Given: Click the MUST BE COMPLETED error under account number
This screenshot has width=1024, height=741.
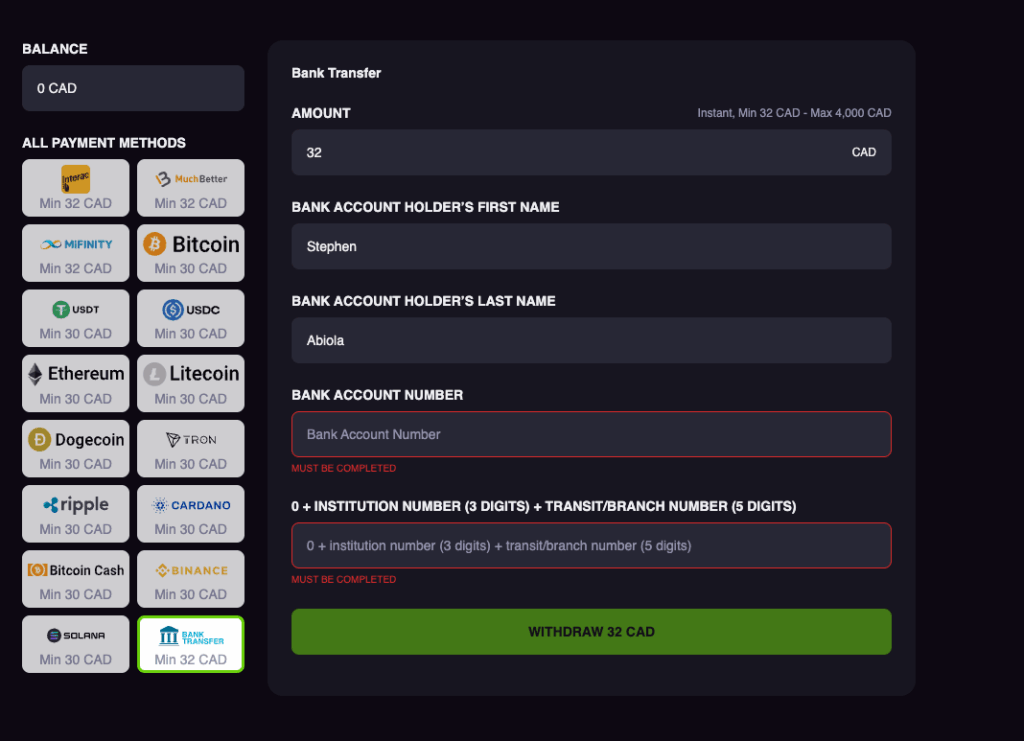Looking at the screenshot, I should (x=344, y=468).
